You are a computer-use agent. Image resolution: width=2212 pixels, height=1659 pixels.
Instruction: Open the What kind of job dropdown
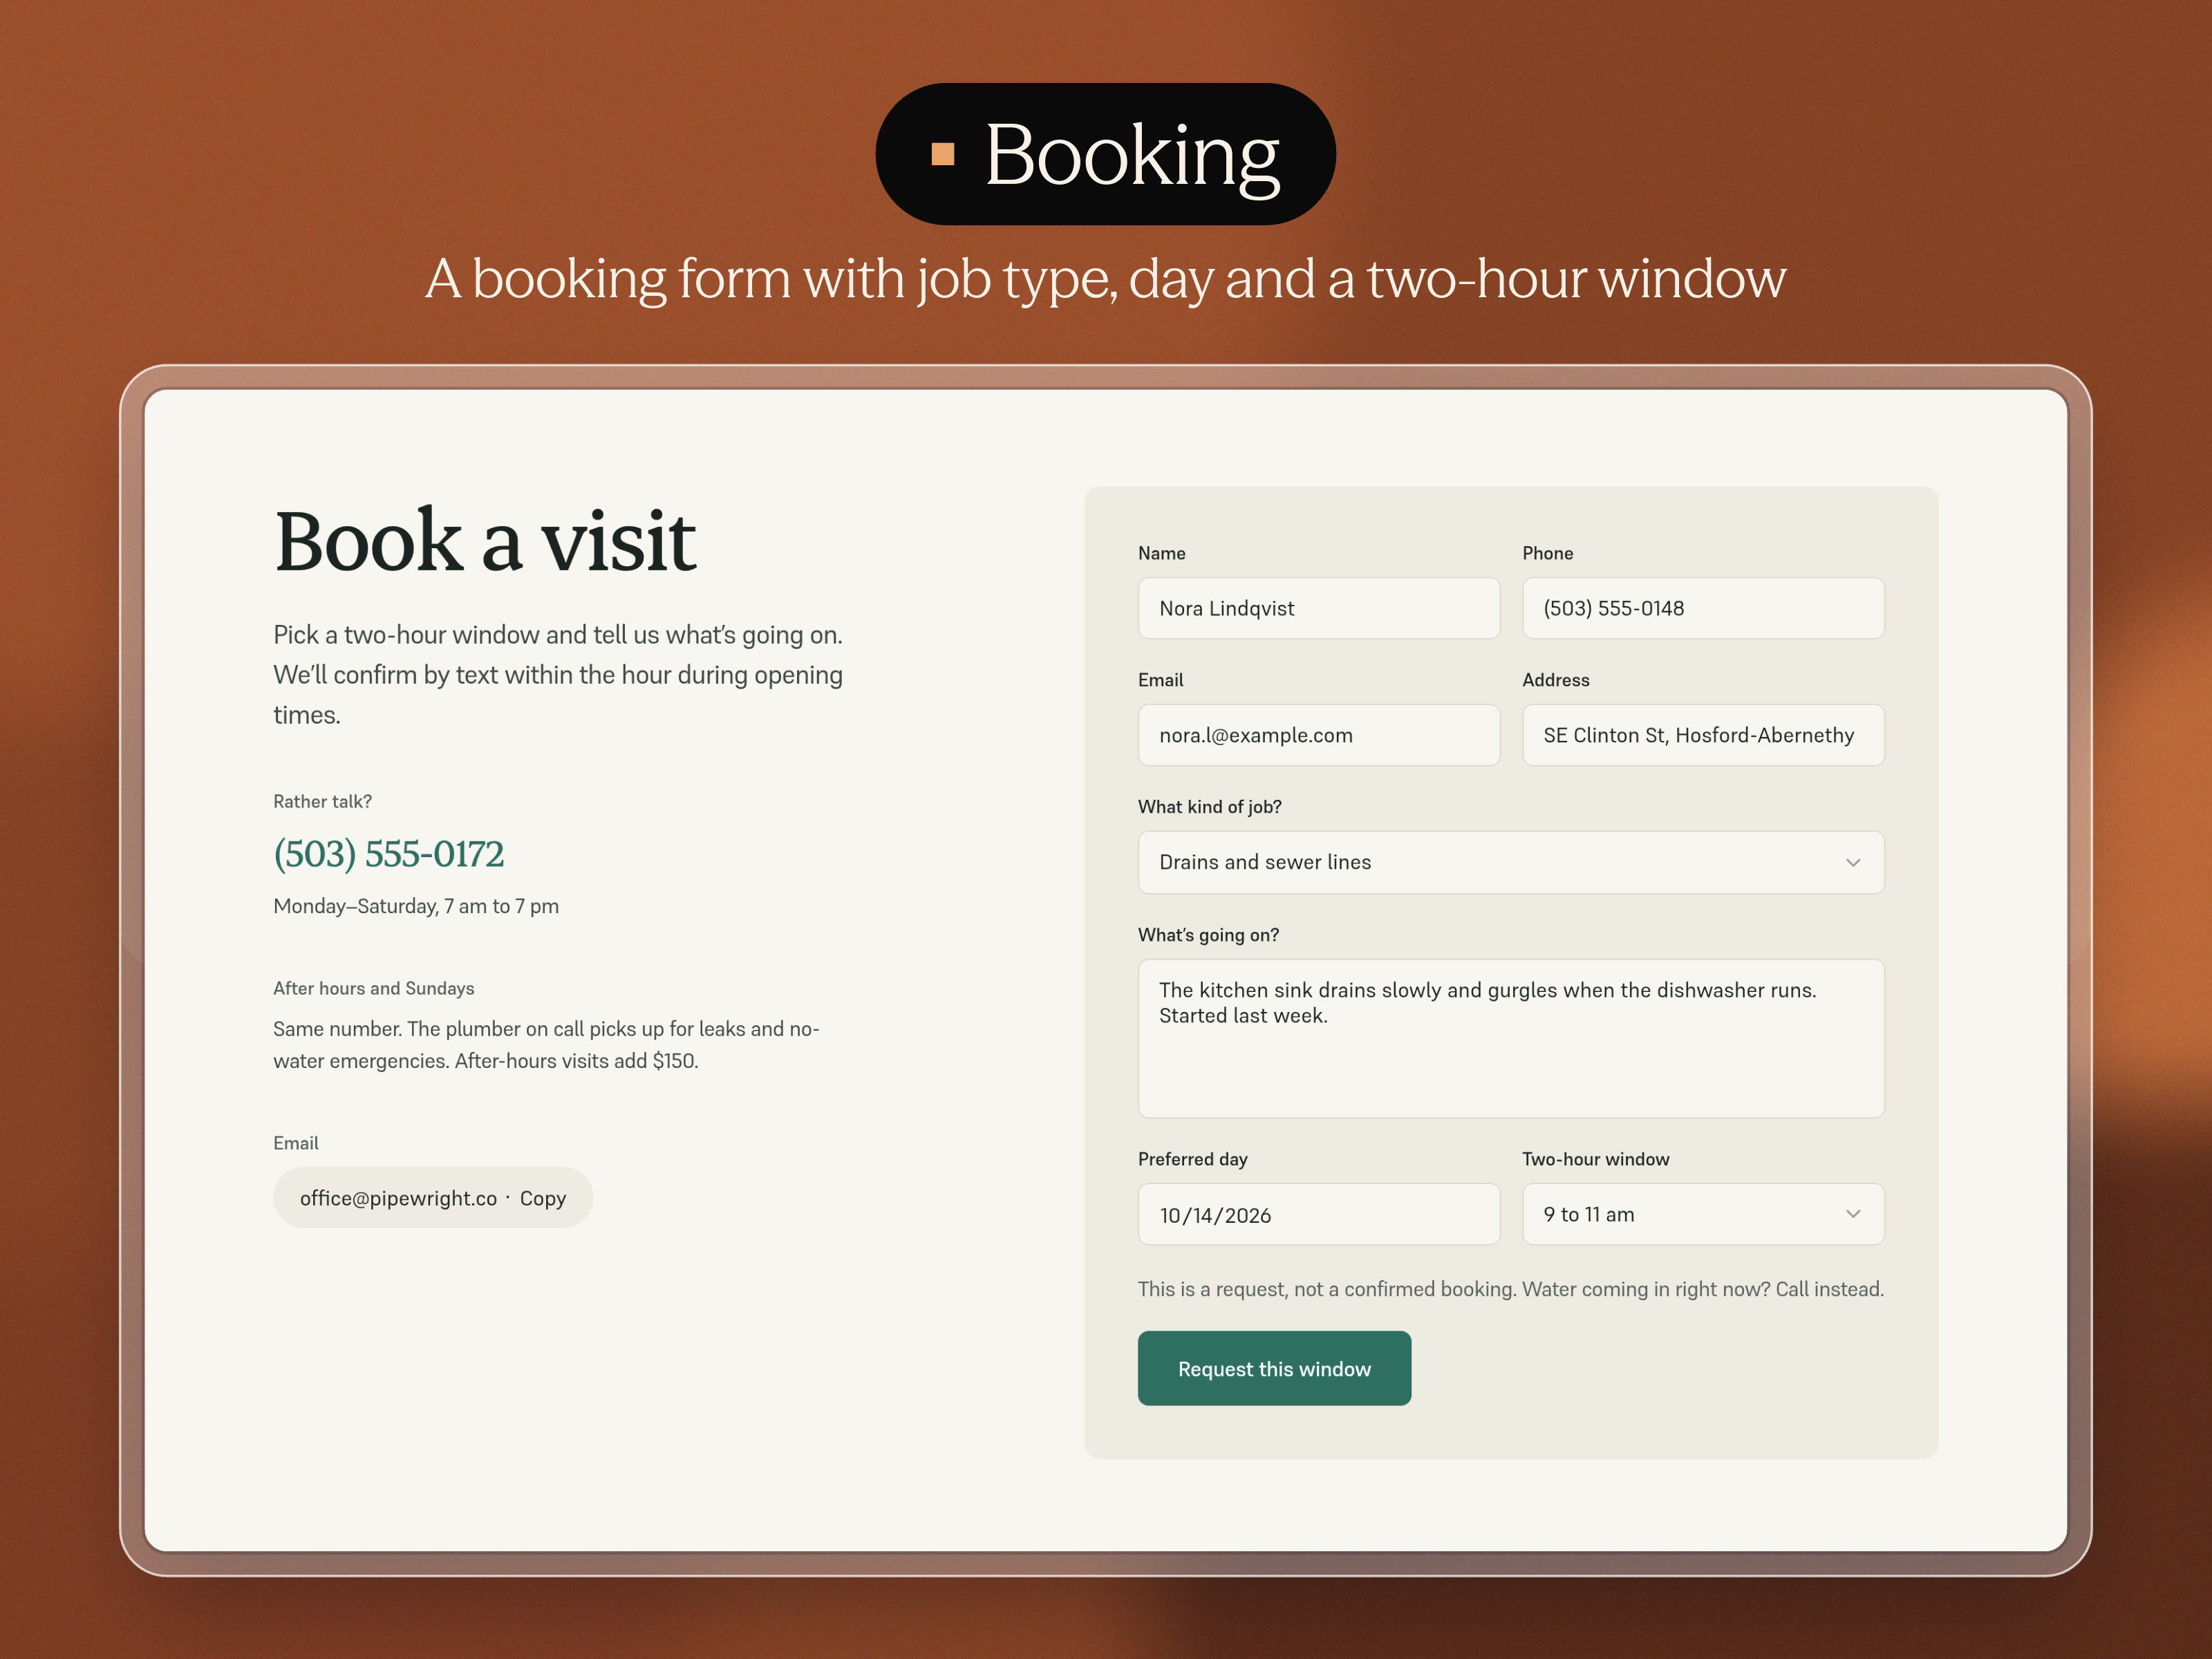(x=1511, y=862)
